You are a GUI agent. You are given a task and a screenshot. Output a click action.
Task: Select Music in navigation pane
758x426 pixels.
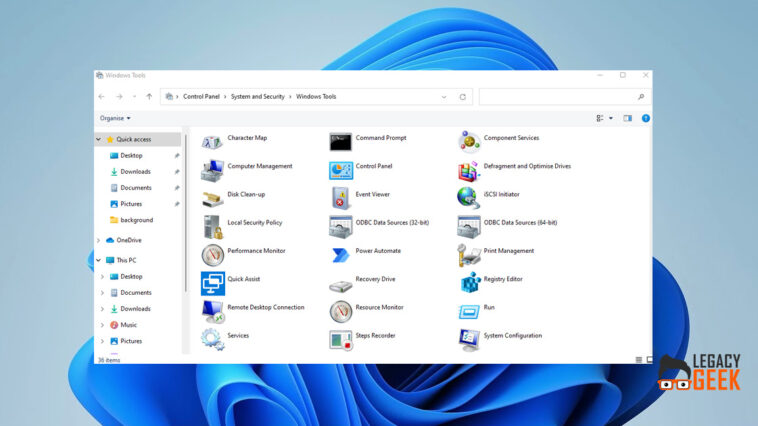point(129,325)
